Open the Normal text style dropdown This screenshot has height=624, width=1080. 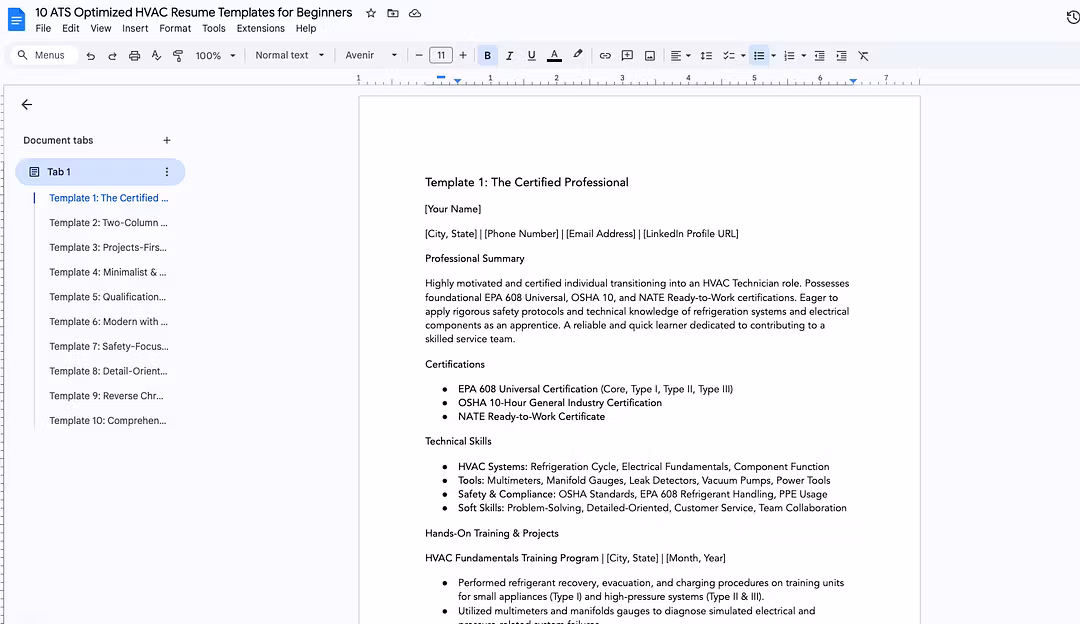pos(290,56)
